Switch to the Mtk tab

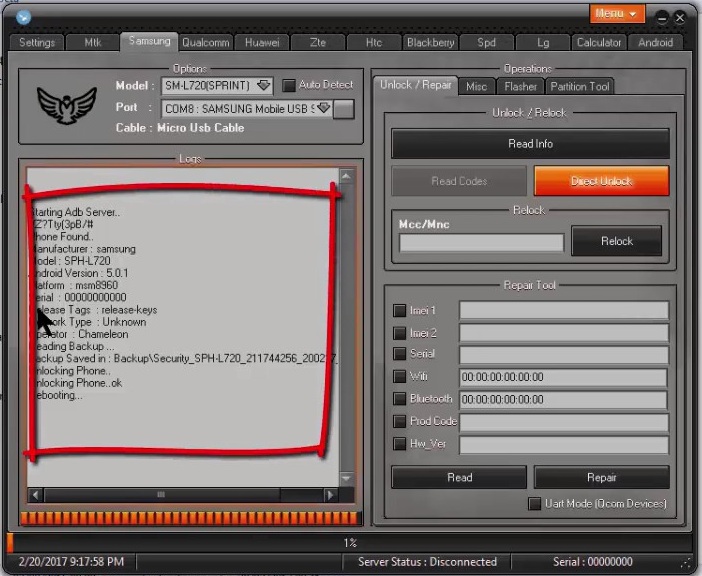93,43
